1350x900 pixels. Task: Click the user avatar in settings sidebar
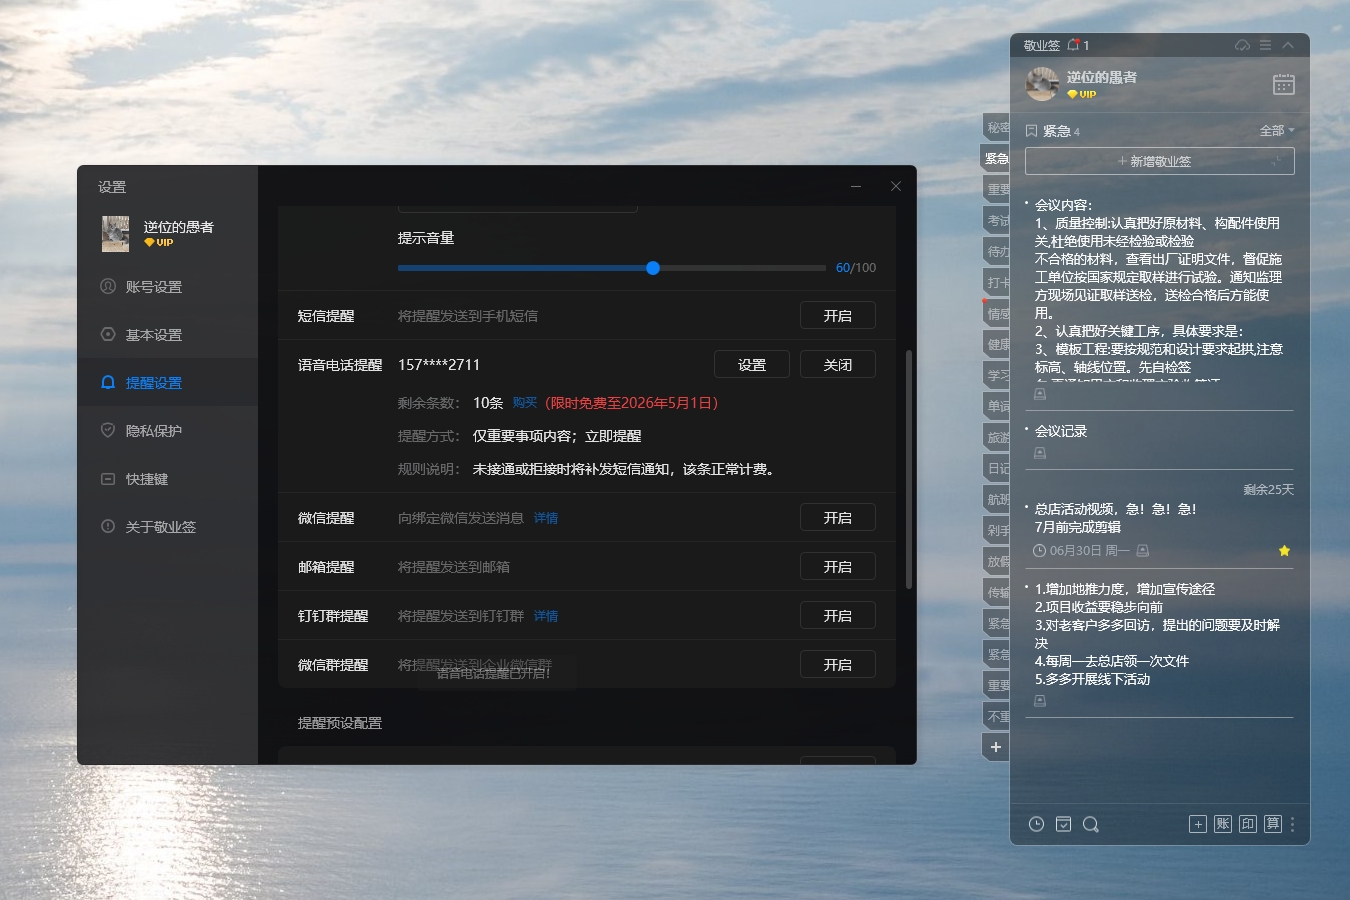(x=116, y=234)
